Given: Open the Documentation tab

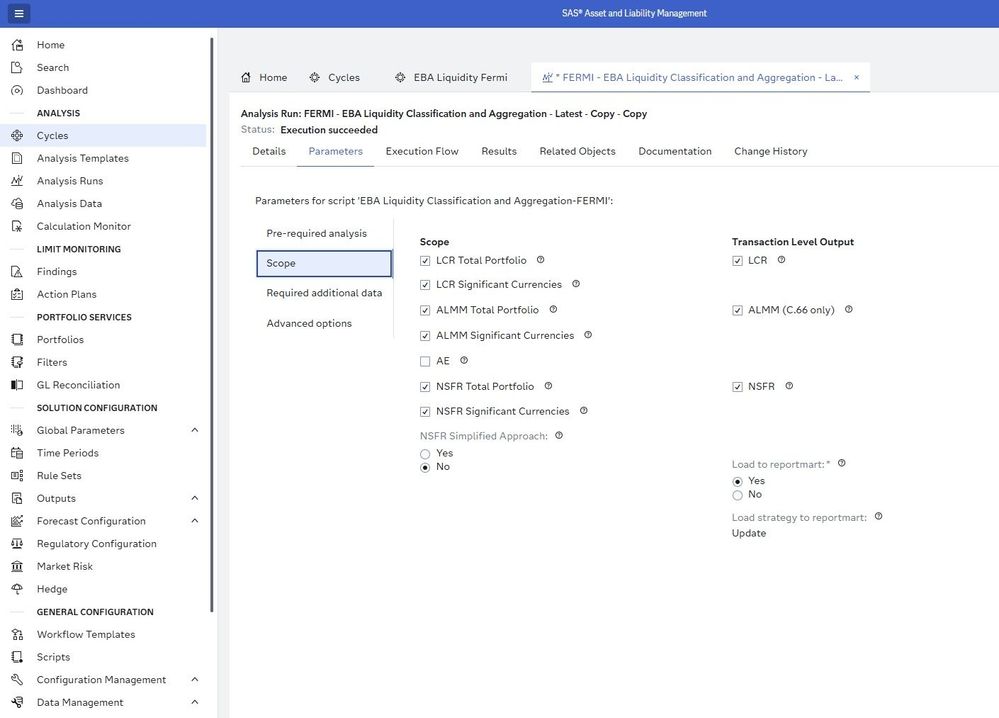Looking at the screenshot, I should click(x=675, y=152).
